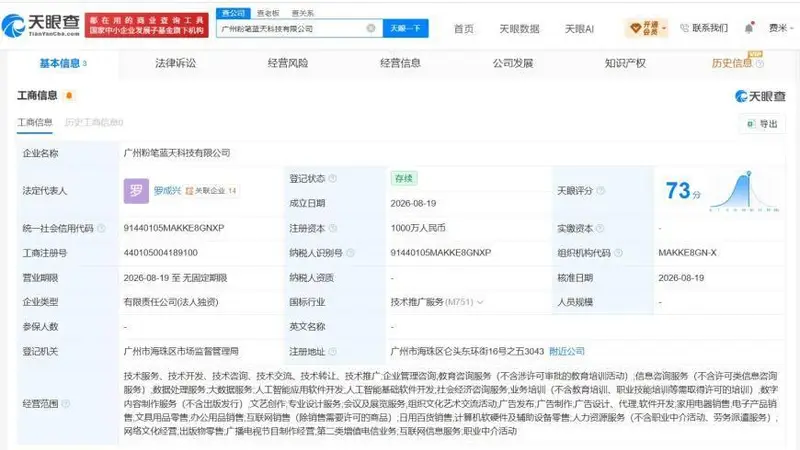Click help icon beside 组织机构代码
The width and height of the screenshot is (800, 450).
[x=618, y=253]
